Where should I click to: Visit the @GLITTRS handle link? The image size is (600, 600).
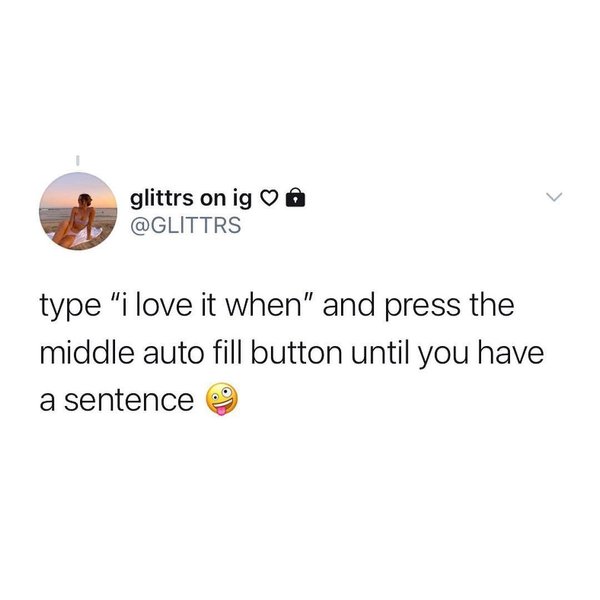coord(186,225)
